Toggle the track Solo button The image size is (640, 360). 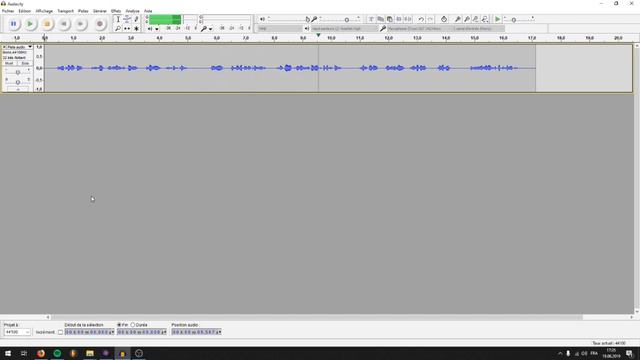(x=25, y=63)
